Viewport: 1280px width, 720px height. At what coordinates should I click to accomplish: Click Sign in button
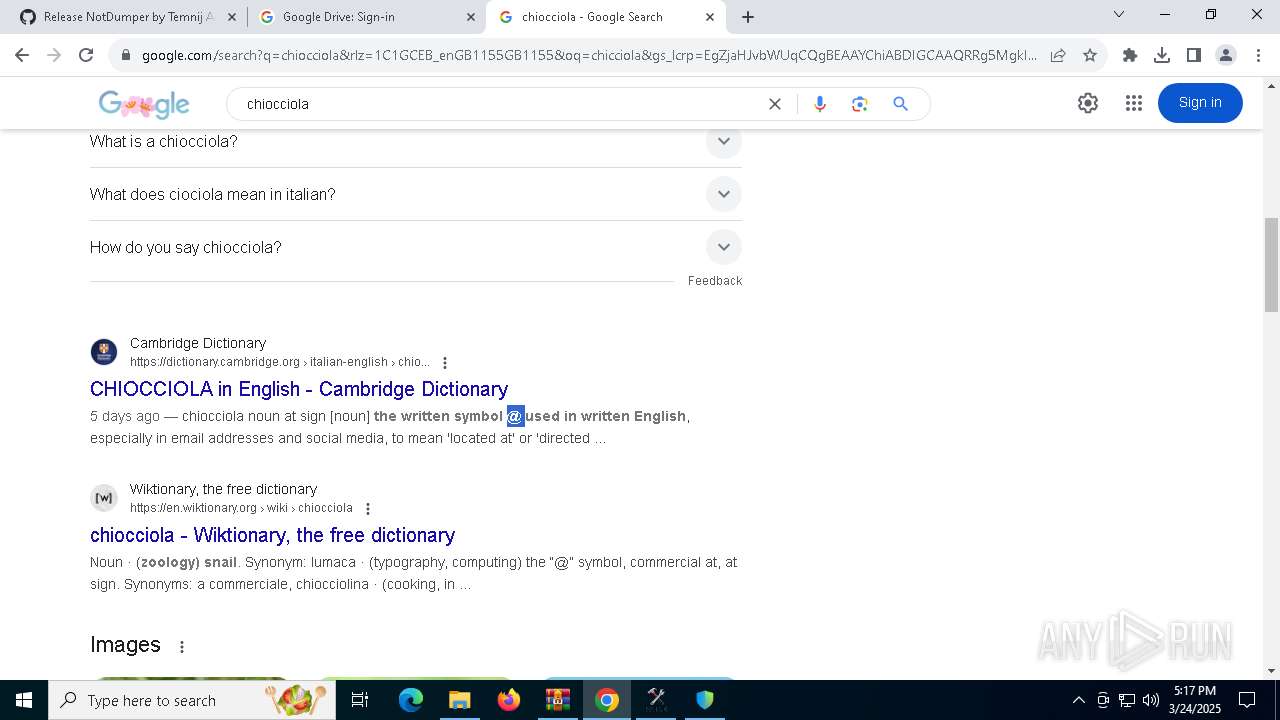coord(1200,103)
